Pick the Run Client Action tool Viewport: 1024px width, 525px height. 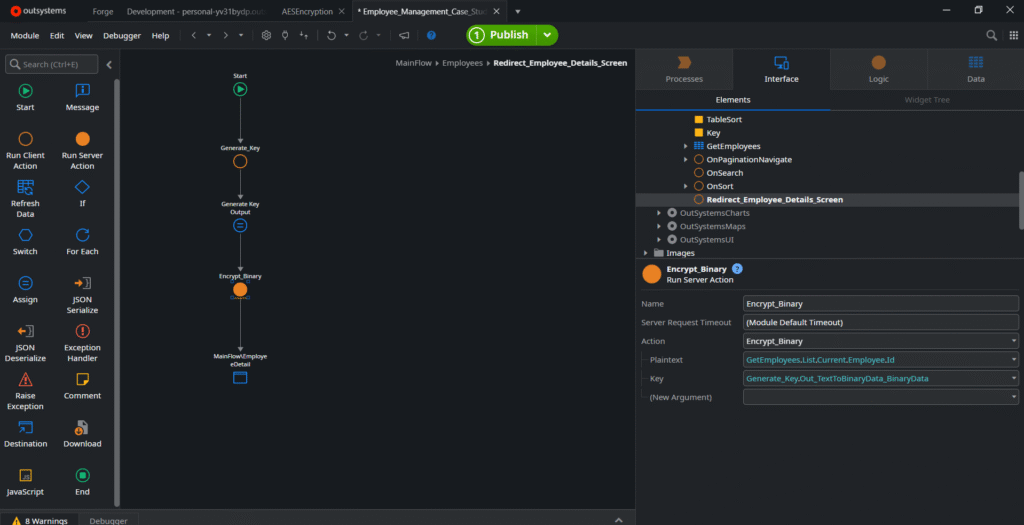(25, 151)
